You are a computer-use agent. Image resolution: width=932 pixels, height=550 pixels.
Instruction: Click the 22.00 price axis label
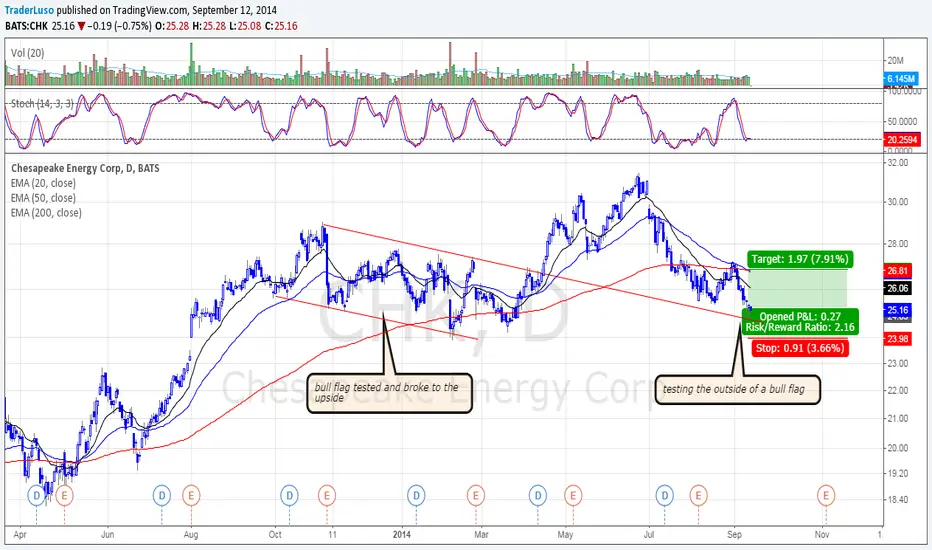[898, 391]
